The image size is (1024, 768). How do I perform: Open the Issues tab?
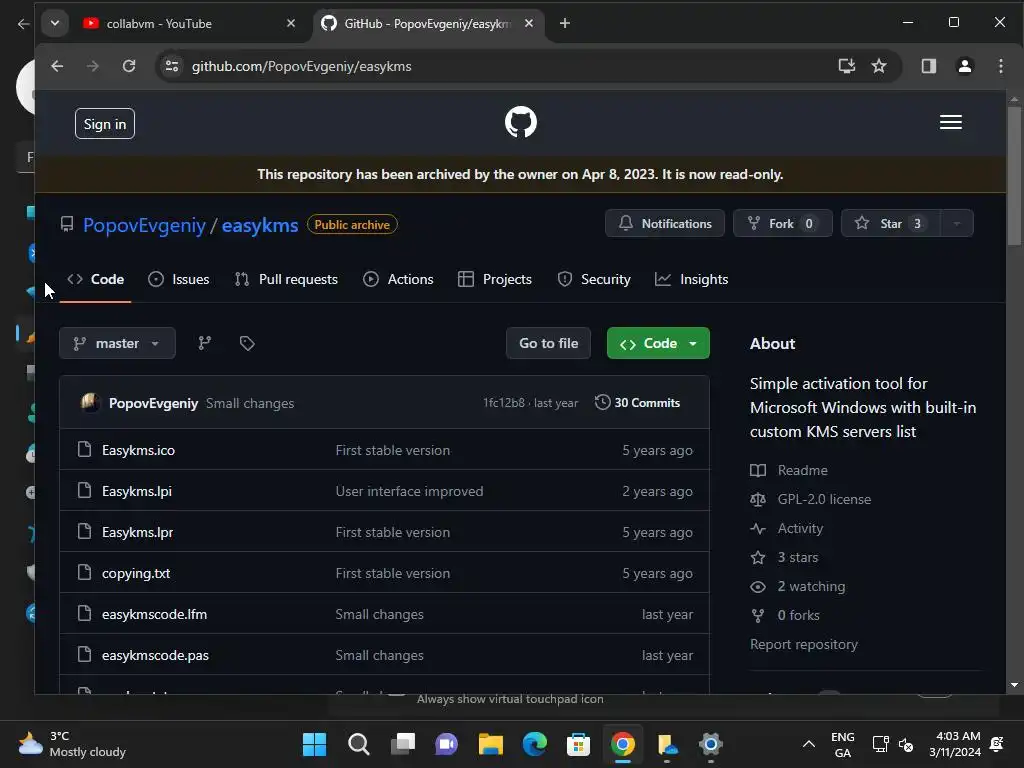(x=179, y=279)
